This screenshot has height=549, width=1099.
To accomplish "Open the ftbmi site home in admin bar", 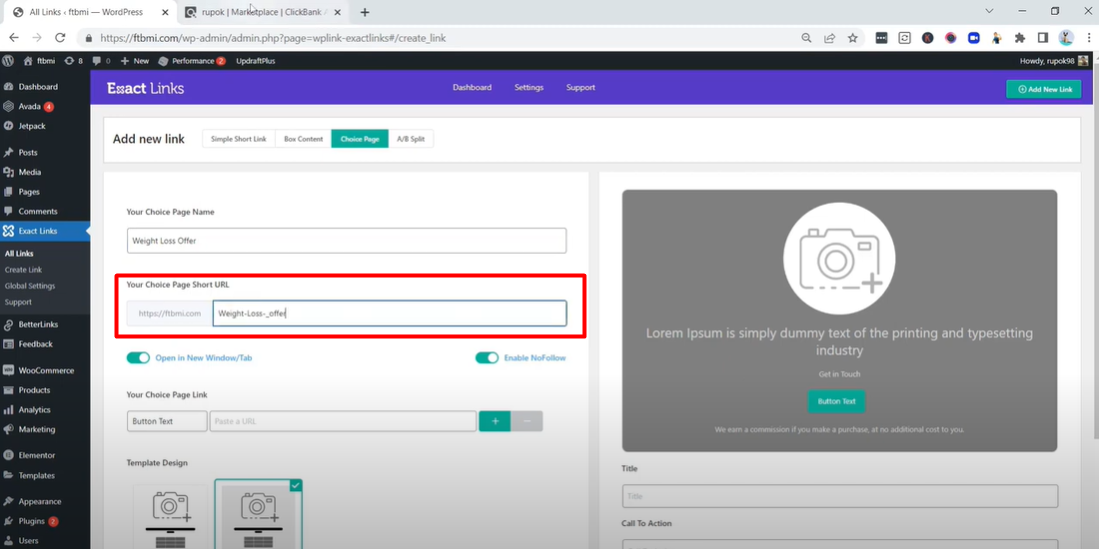I will tap(39, 61).
